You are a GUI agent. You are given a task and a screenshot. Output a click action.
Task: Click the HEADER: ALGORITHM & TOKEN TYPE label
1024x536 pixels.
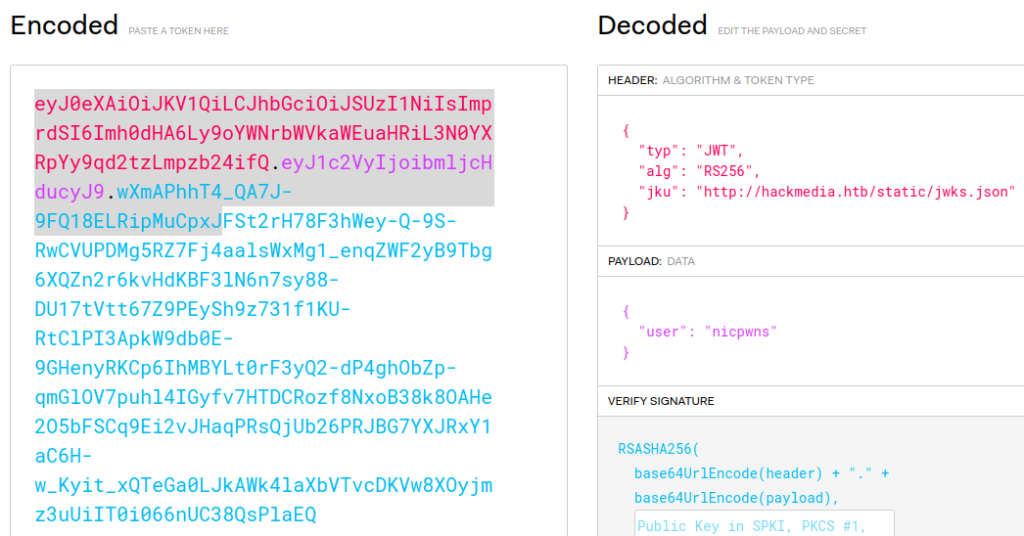[711, 80]
